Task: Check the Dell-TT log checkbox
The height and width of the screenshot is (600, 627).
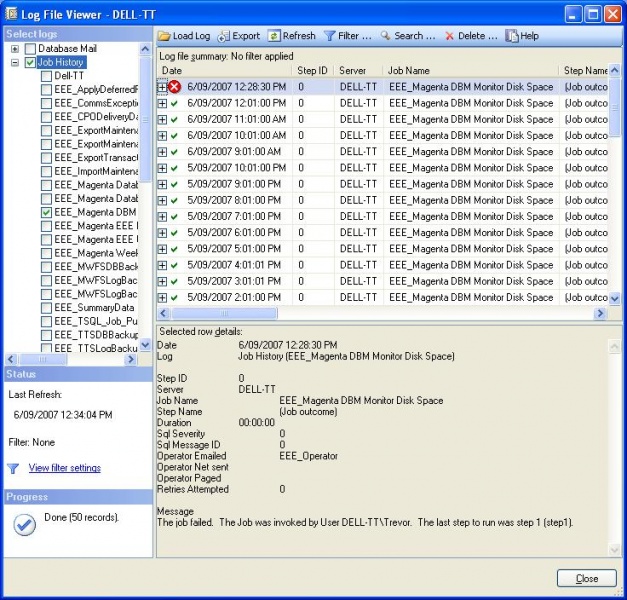Action: tap(46, 76)
